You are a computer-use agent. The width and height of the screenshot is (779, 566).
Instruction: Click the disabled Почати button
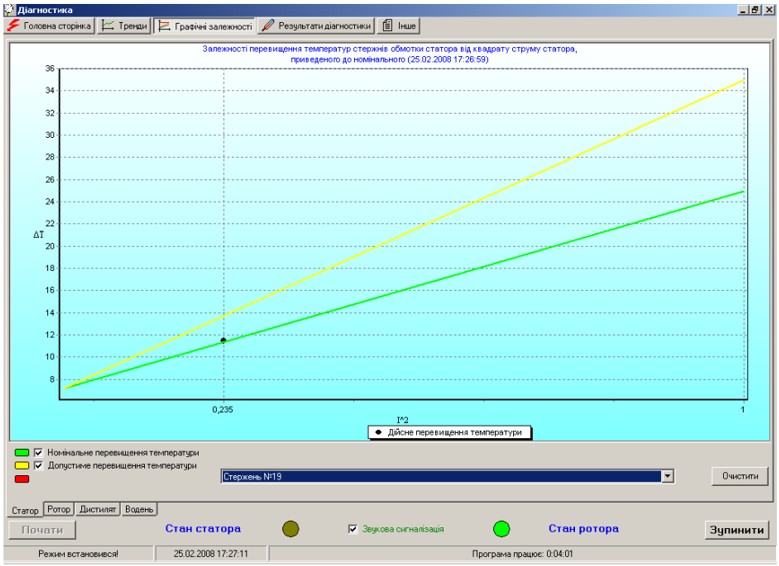(x=42, y=530)
